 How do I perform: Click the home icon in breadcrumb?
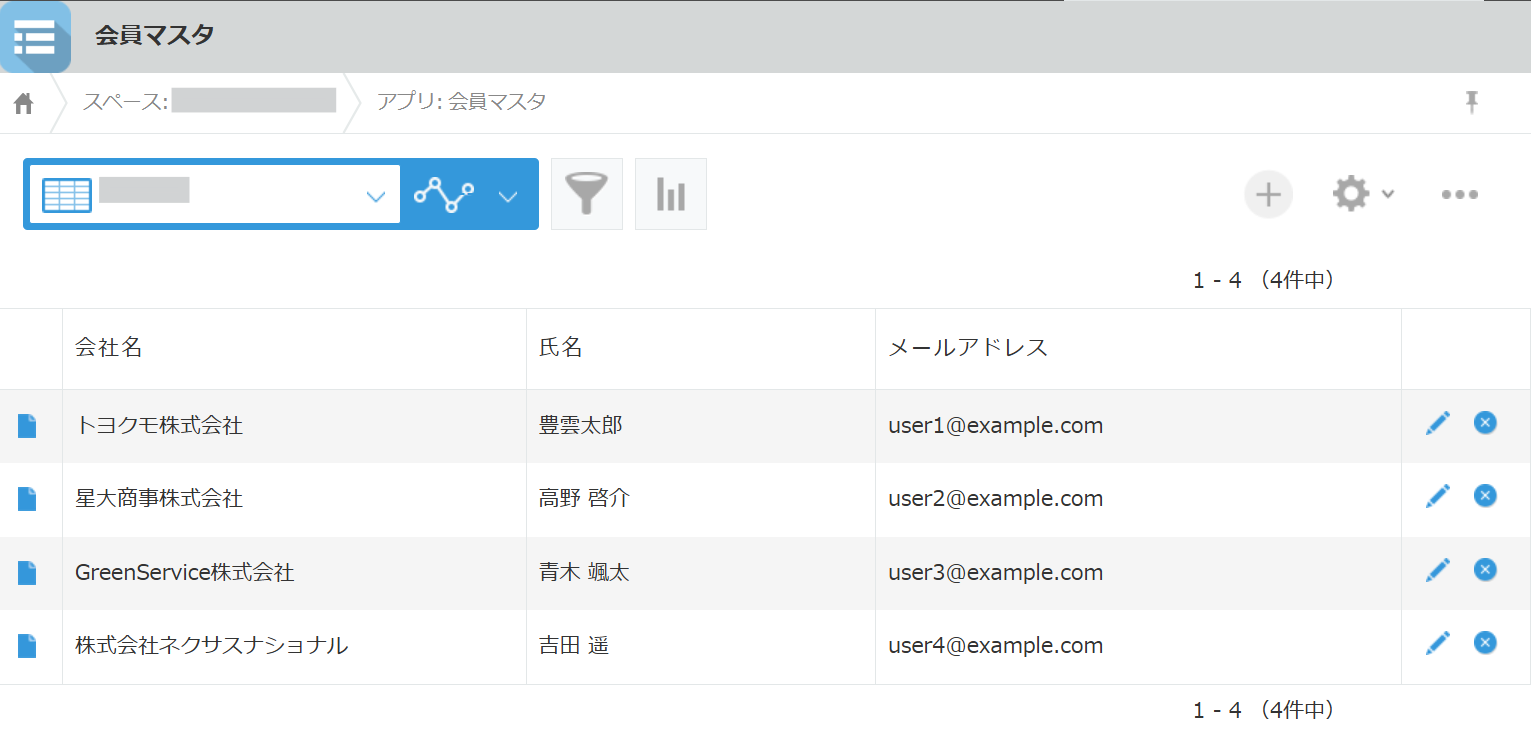[x=24, y=103]
